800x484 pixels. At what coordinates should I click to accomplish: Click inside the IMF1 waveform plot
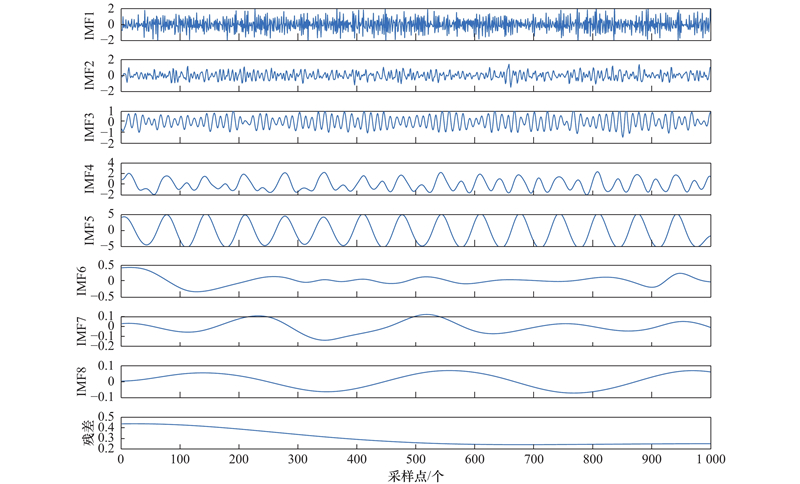click(416, 23)
